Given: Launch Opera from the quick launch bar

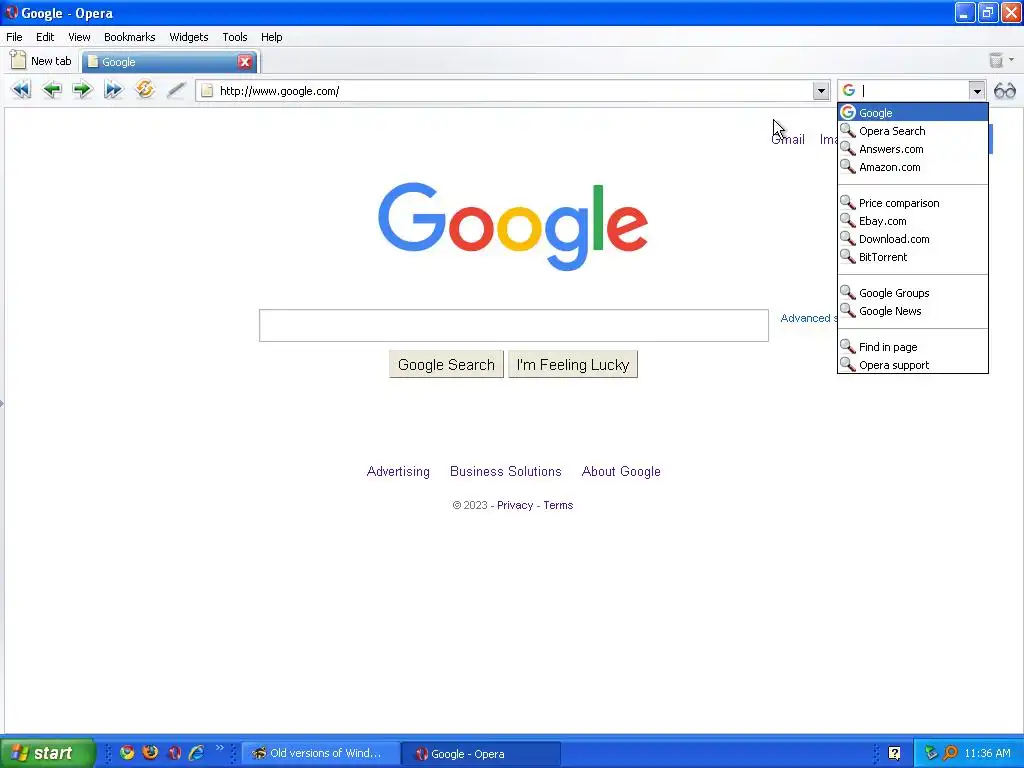Looking at the screenshot, I should [x=174, y=753].
